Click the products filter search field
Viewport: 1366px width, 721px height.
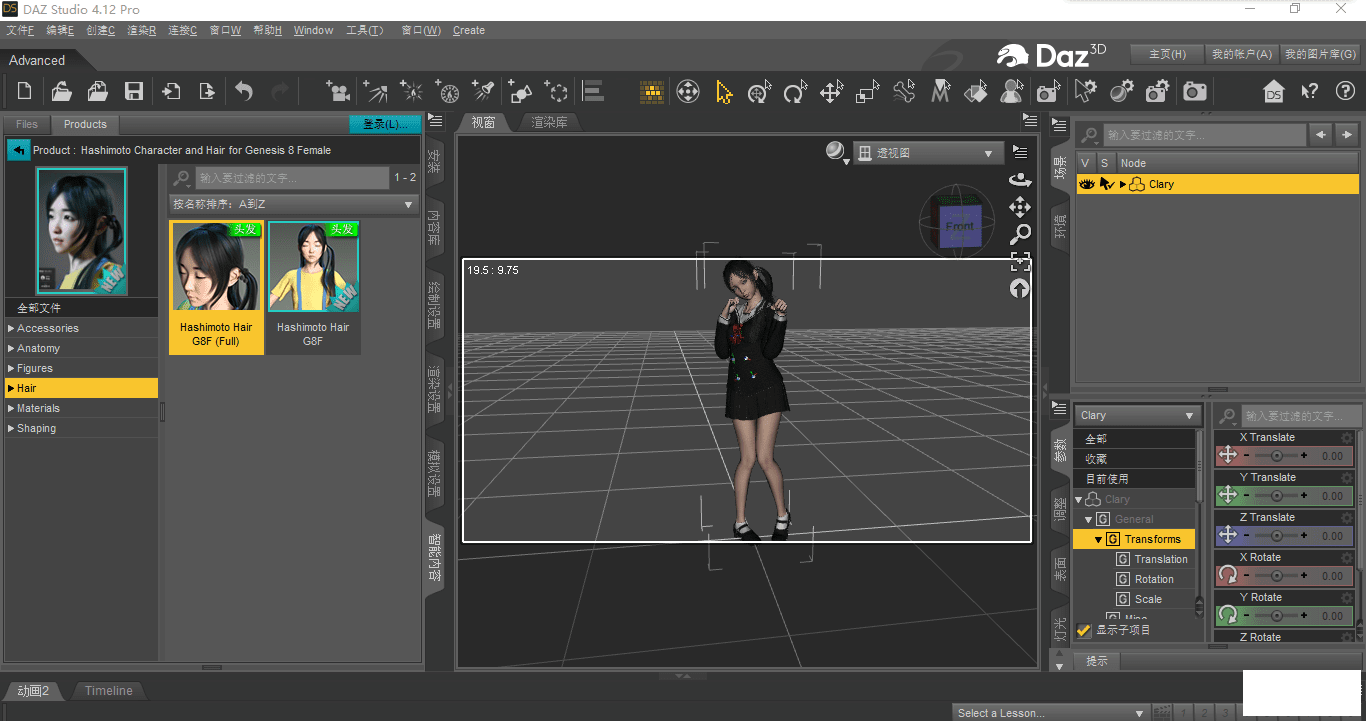(x=292, y=178)
